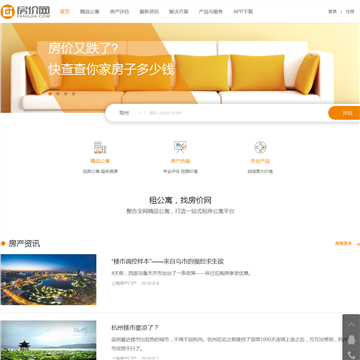This screenshot has width=360, height=360.
Task: Click the QQ penguin contact icon
Action: coord(351,340)
